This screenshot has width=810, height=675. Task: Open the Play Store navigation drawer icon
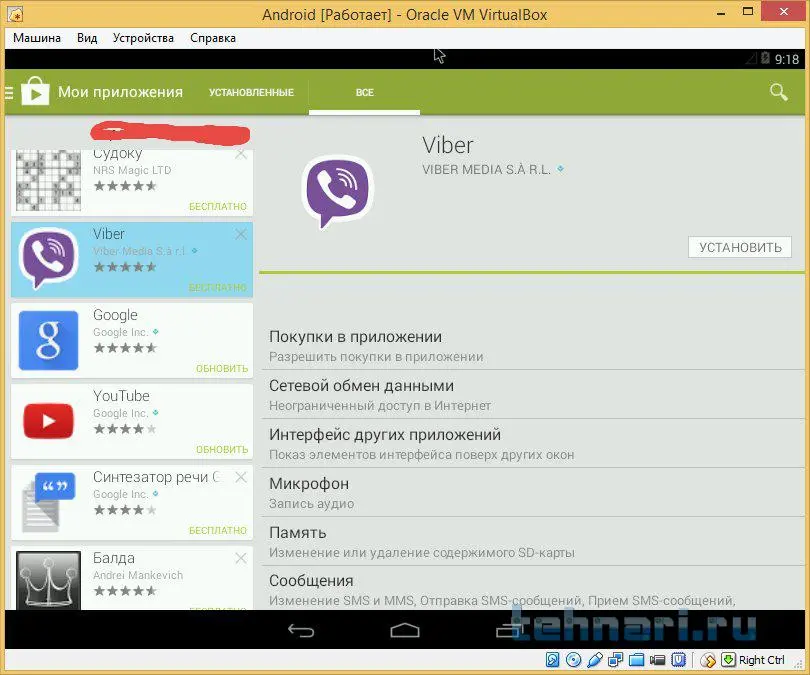[x=9, y=92]
